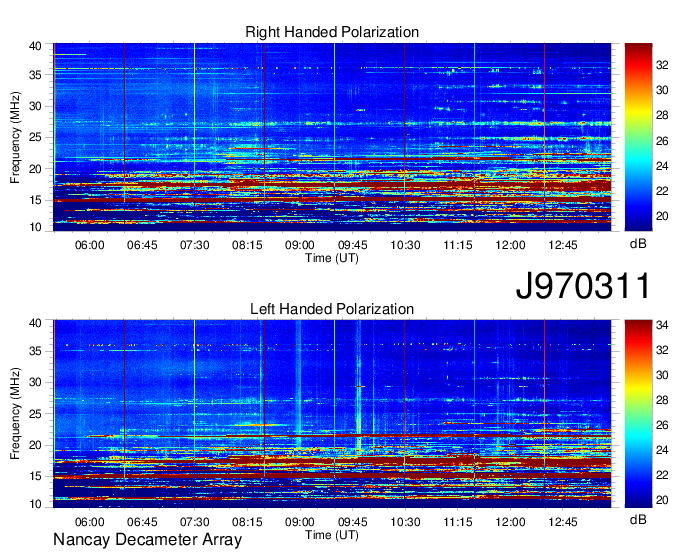Screen dimensions: 680x552
Task: Click the dB unit label of Right Handed colorbar
Action: tap(638, 244)
